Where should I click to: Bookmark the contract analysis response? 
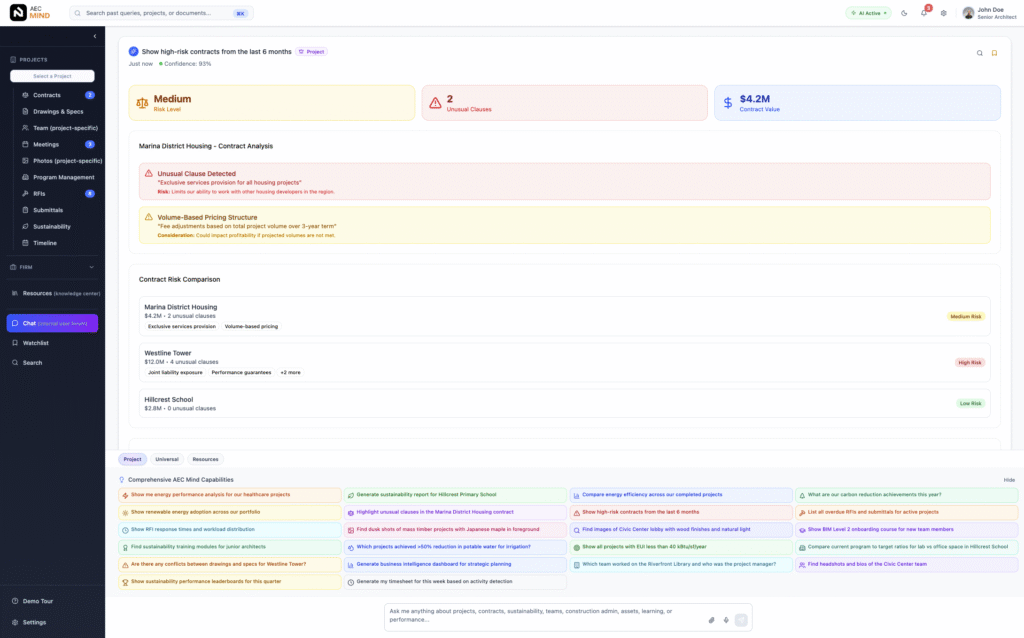pos(995,51)
